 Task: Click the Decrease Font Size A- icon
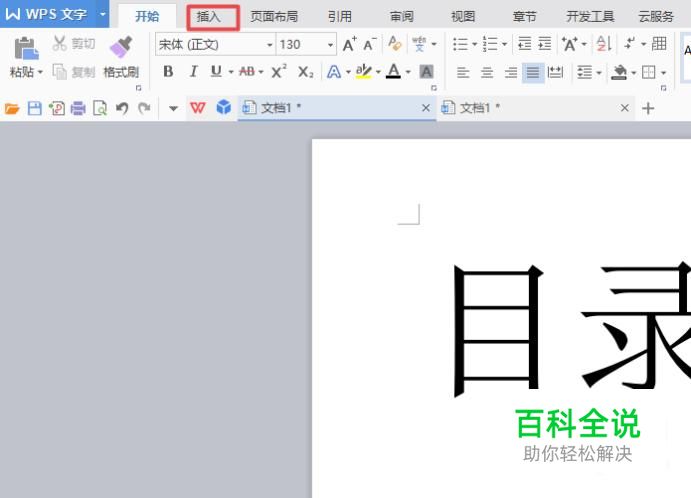coord(369,45)
